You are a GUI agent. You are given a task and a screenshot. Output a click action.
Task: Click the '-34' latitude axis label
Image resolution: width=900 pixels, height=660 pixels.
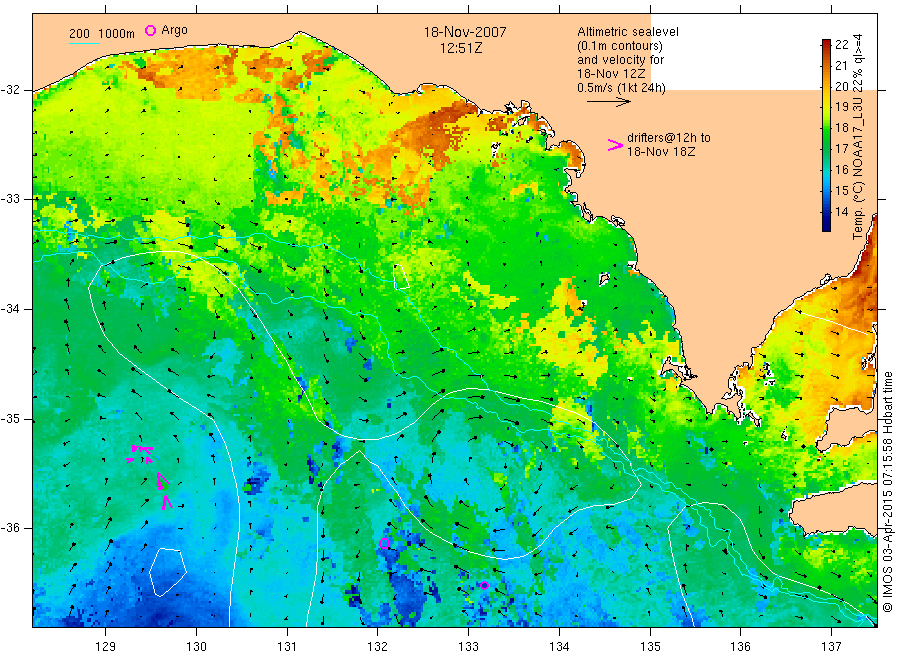point(10,309)
